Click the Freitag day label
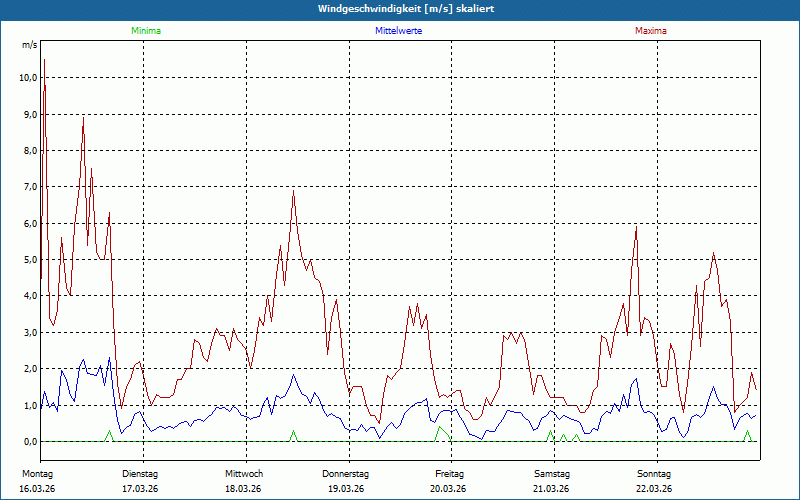The height and width of the screenshot is (500, 800). click(x=448, y=473)
